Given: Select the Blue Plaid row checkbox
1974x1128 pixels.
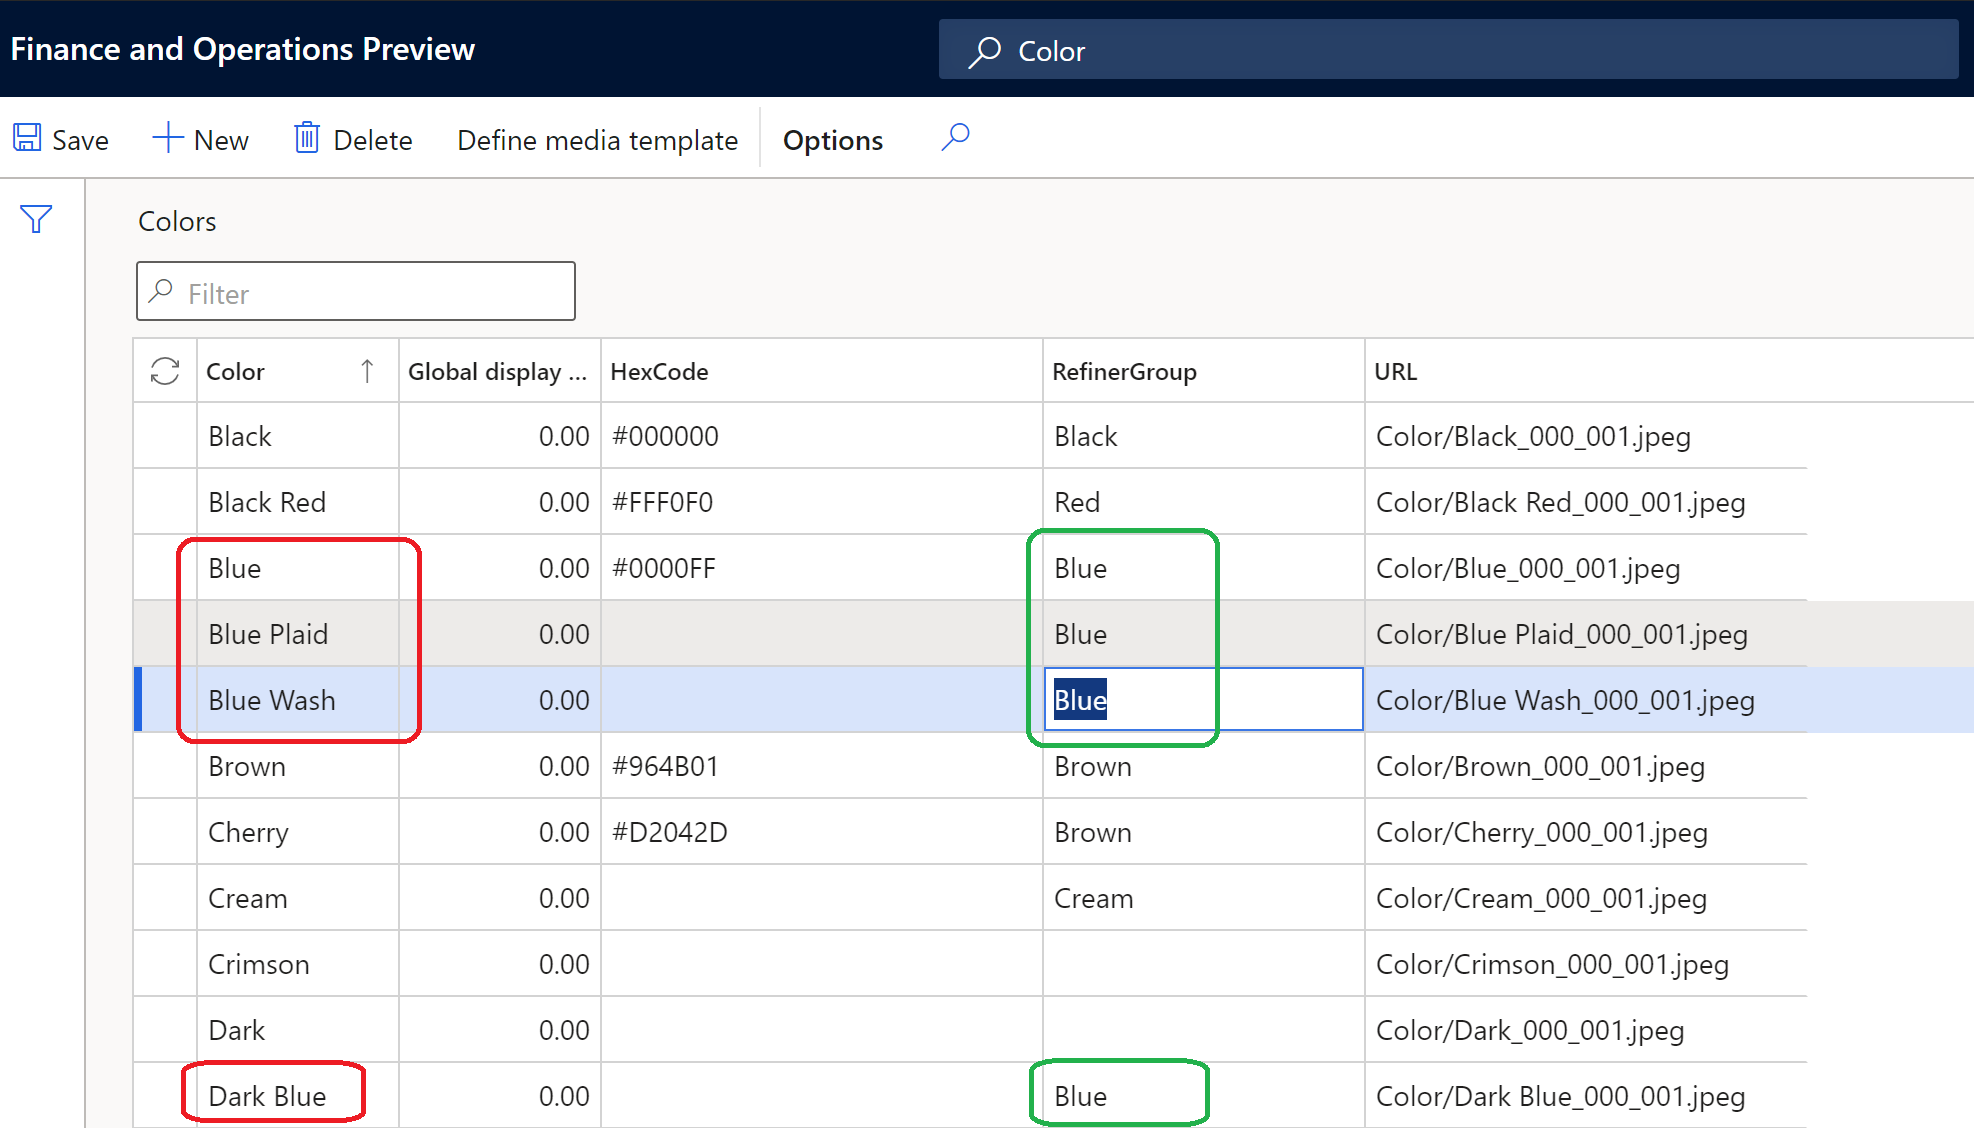Looking at the screenshot, I should (x=161, y=634).
